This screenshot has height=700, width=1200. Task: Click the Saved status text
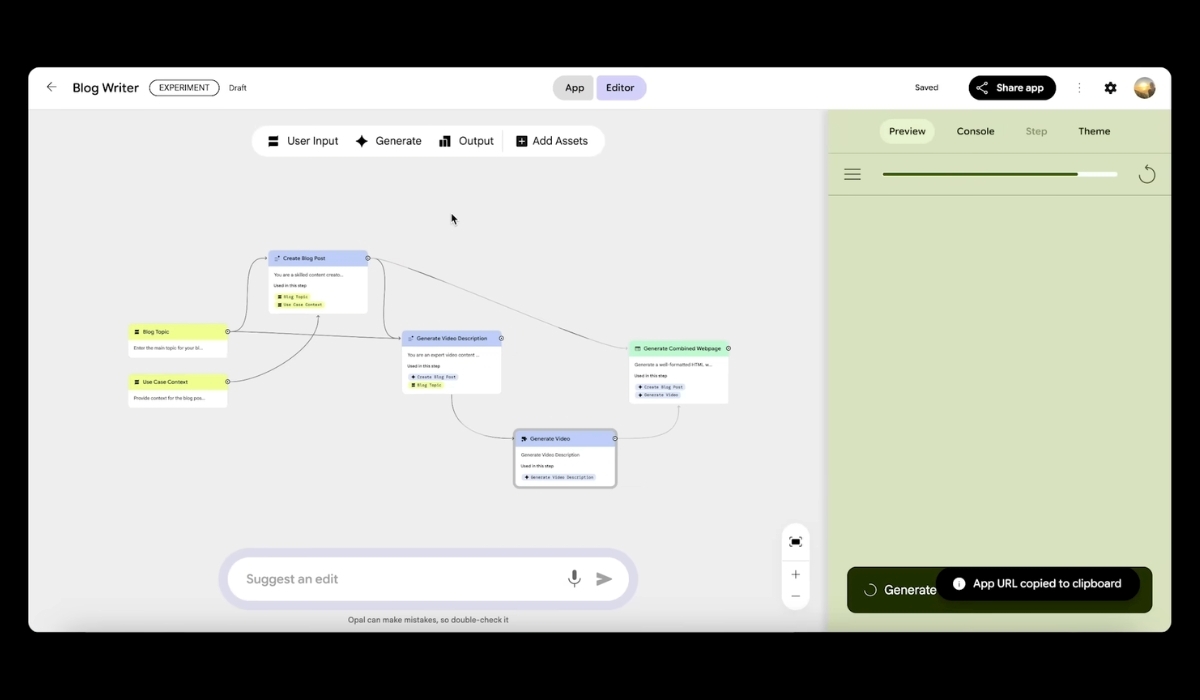(926, 88)
